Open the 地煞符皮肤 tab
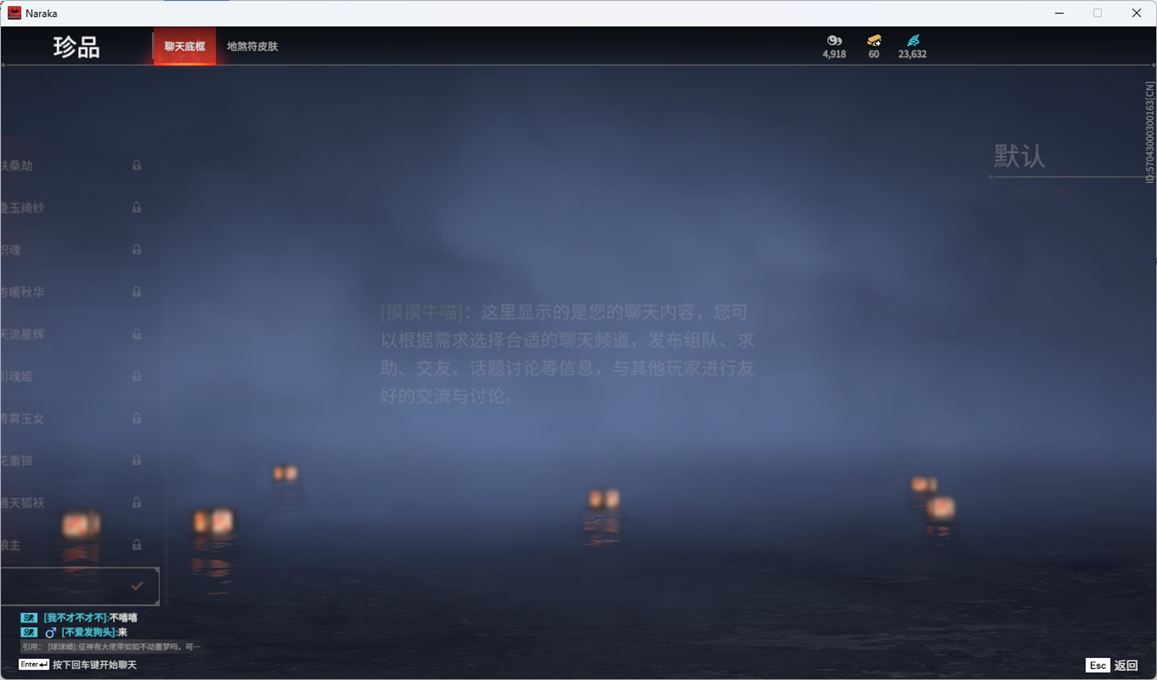The width and height of the screenshot is (1157, 680). click(x=252, y=46)
